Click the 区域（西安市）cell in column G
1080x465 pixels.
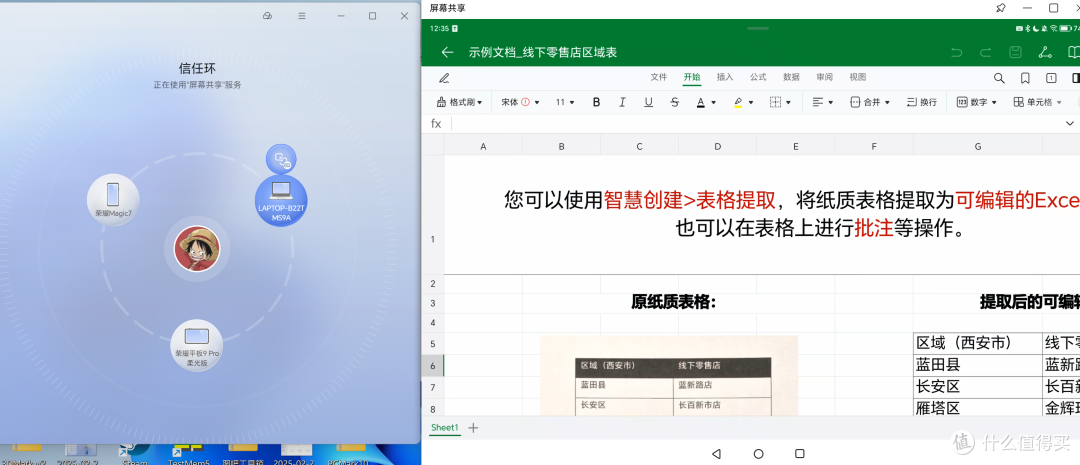[977, 344]
